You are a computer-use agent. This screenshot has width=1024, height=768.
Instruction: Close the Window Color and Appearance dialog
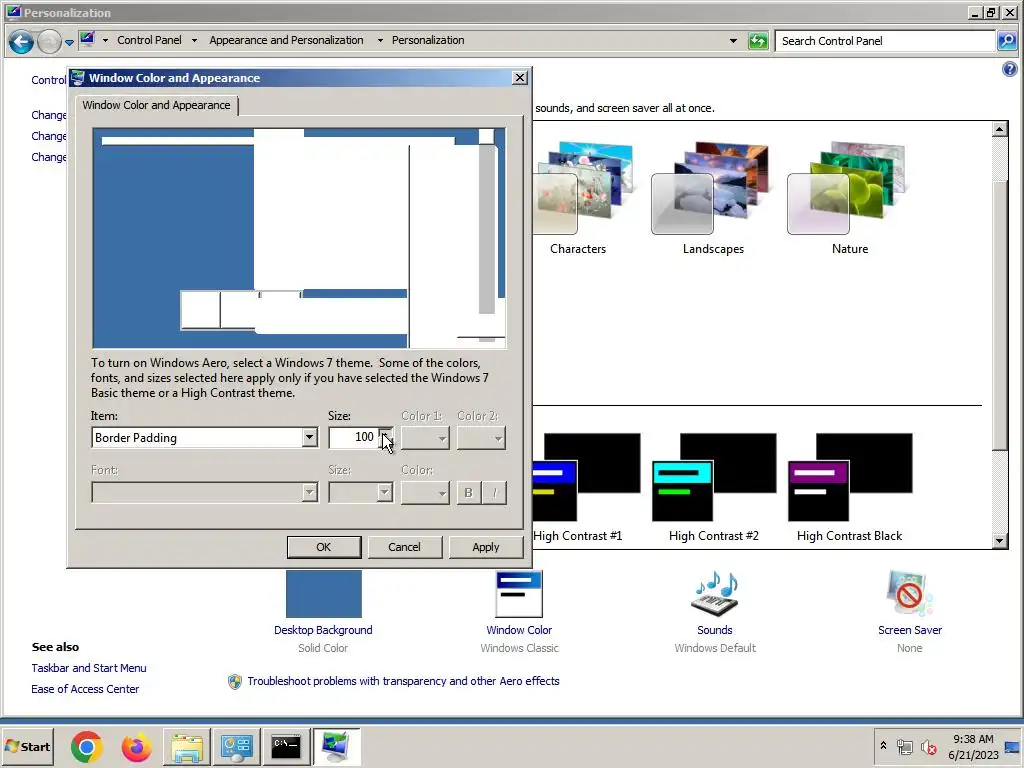pos(520,78)
